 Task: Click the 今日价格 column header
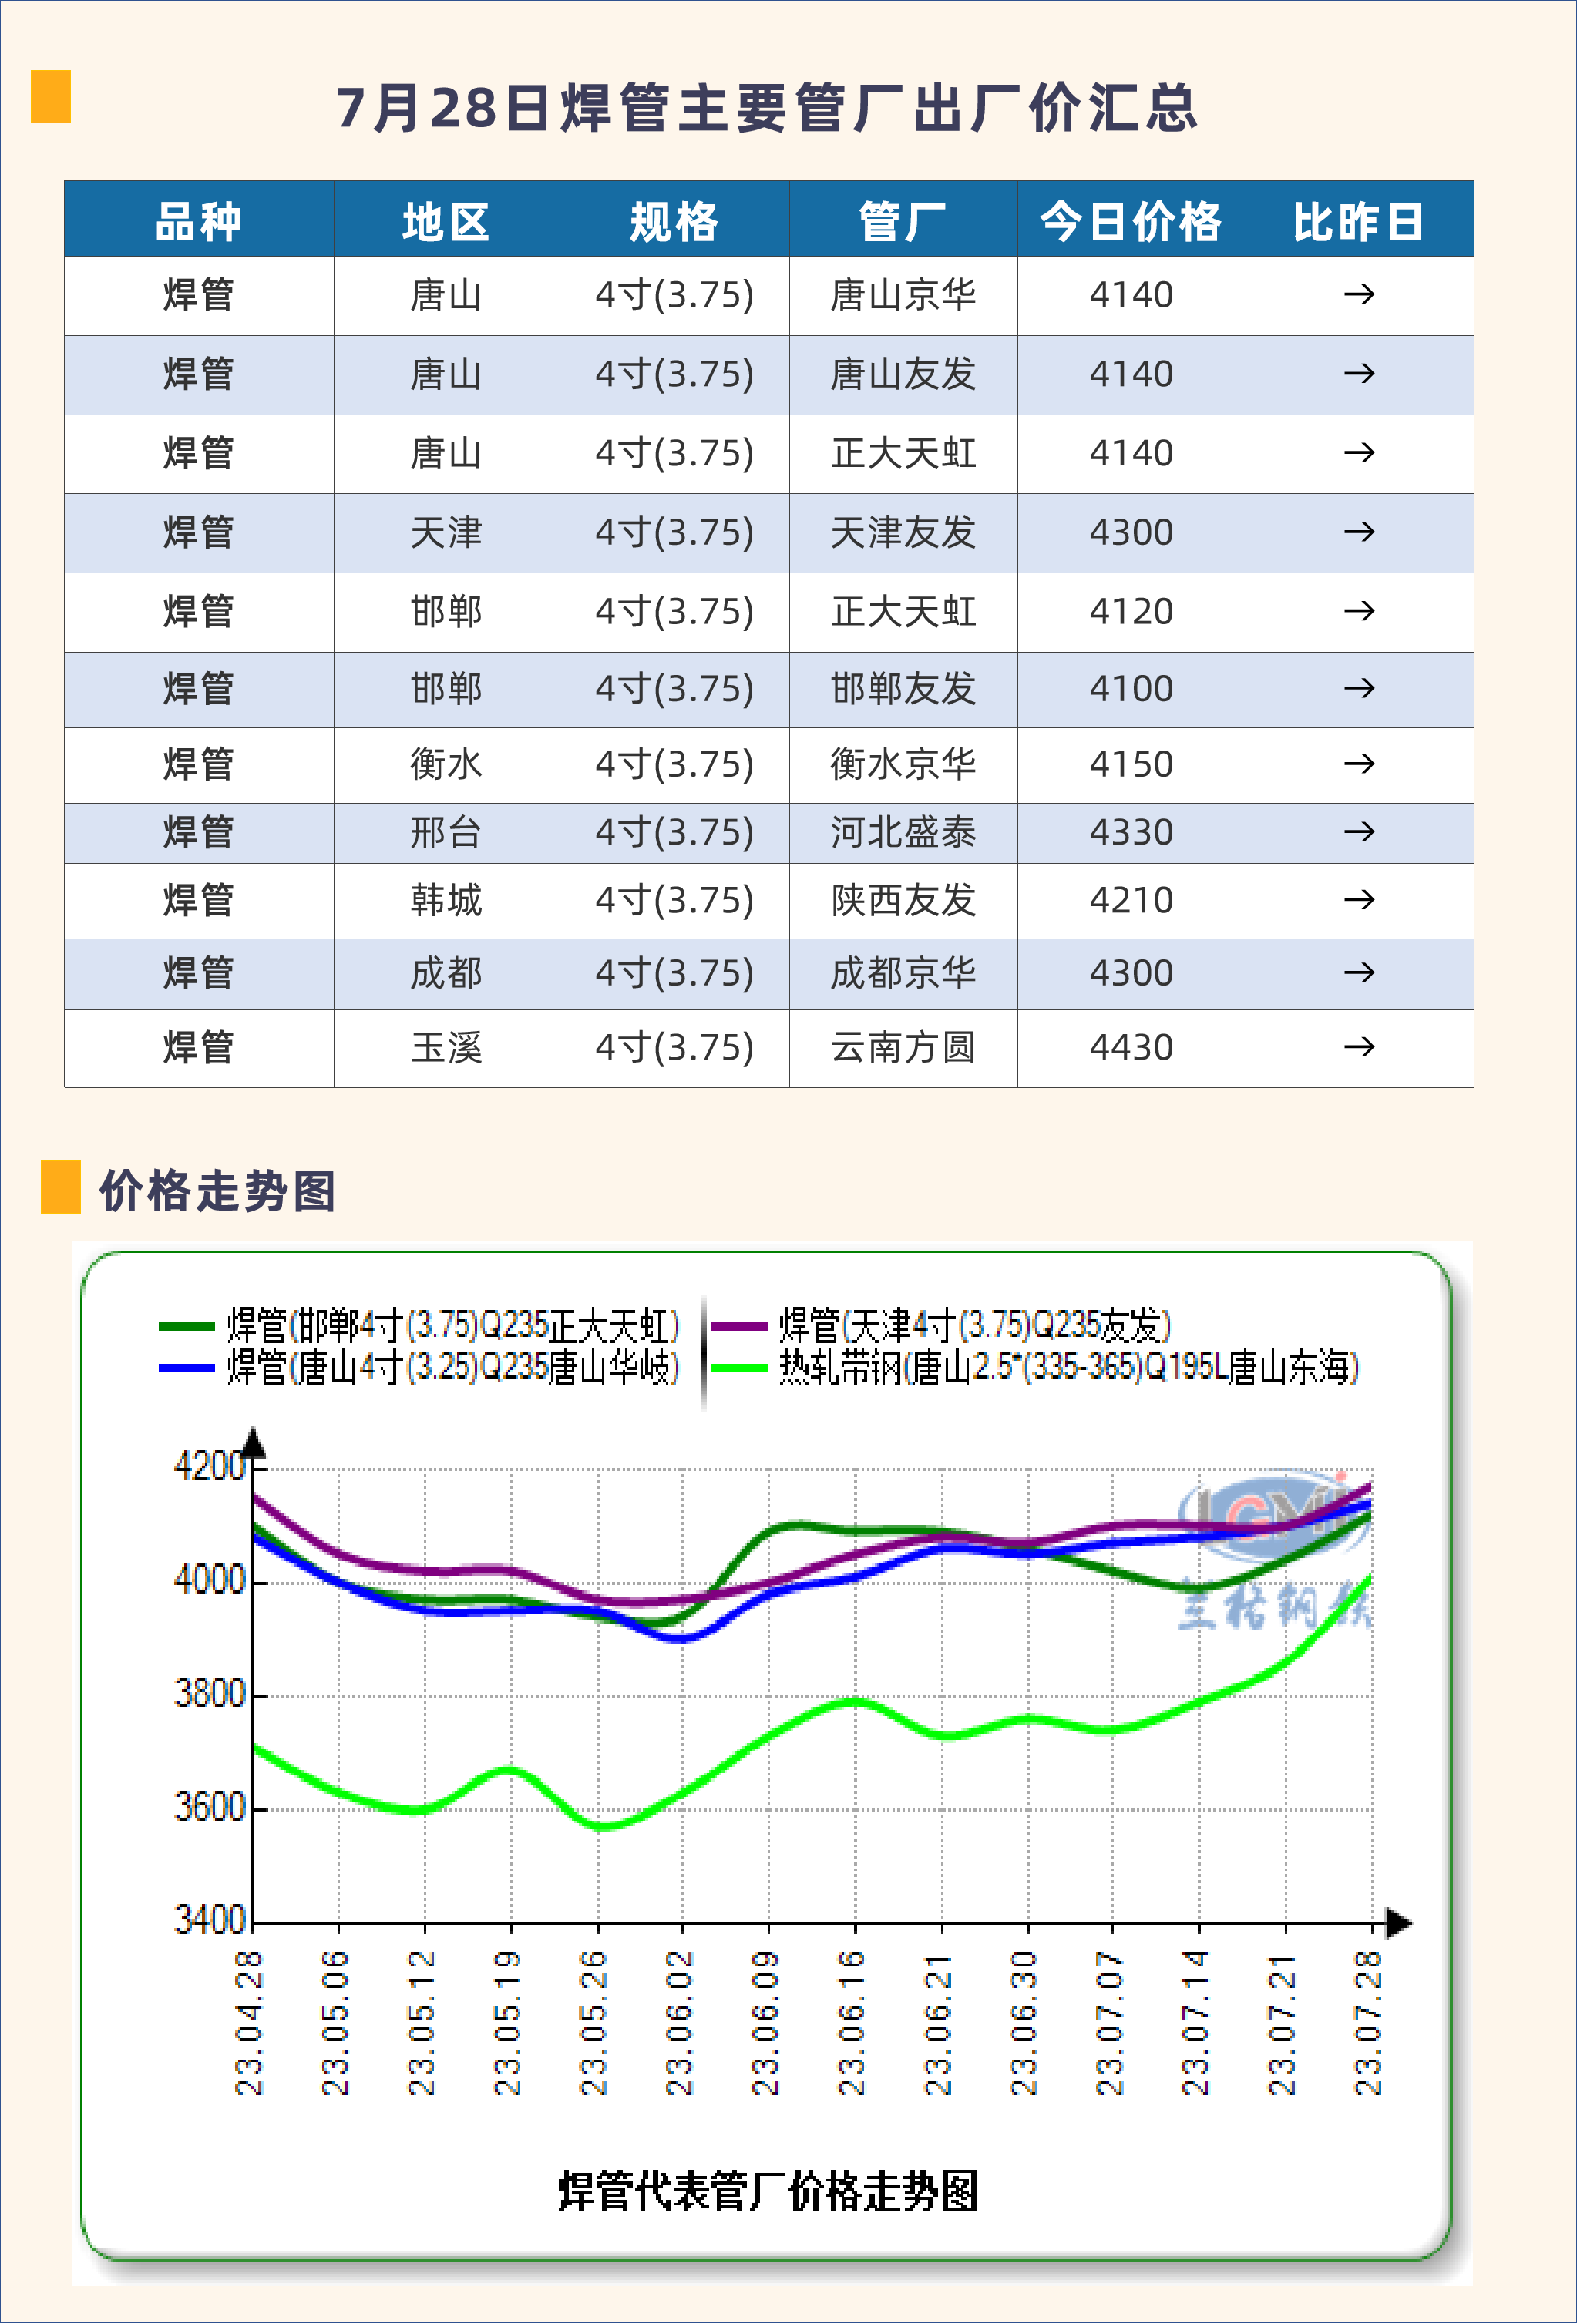(1131, 221)
